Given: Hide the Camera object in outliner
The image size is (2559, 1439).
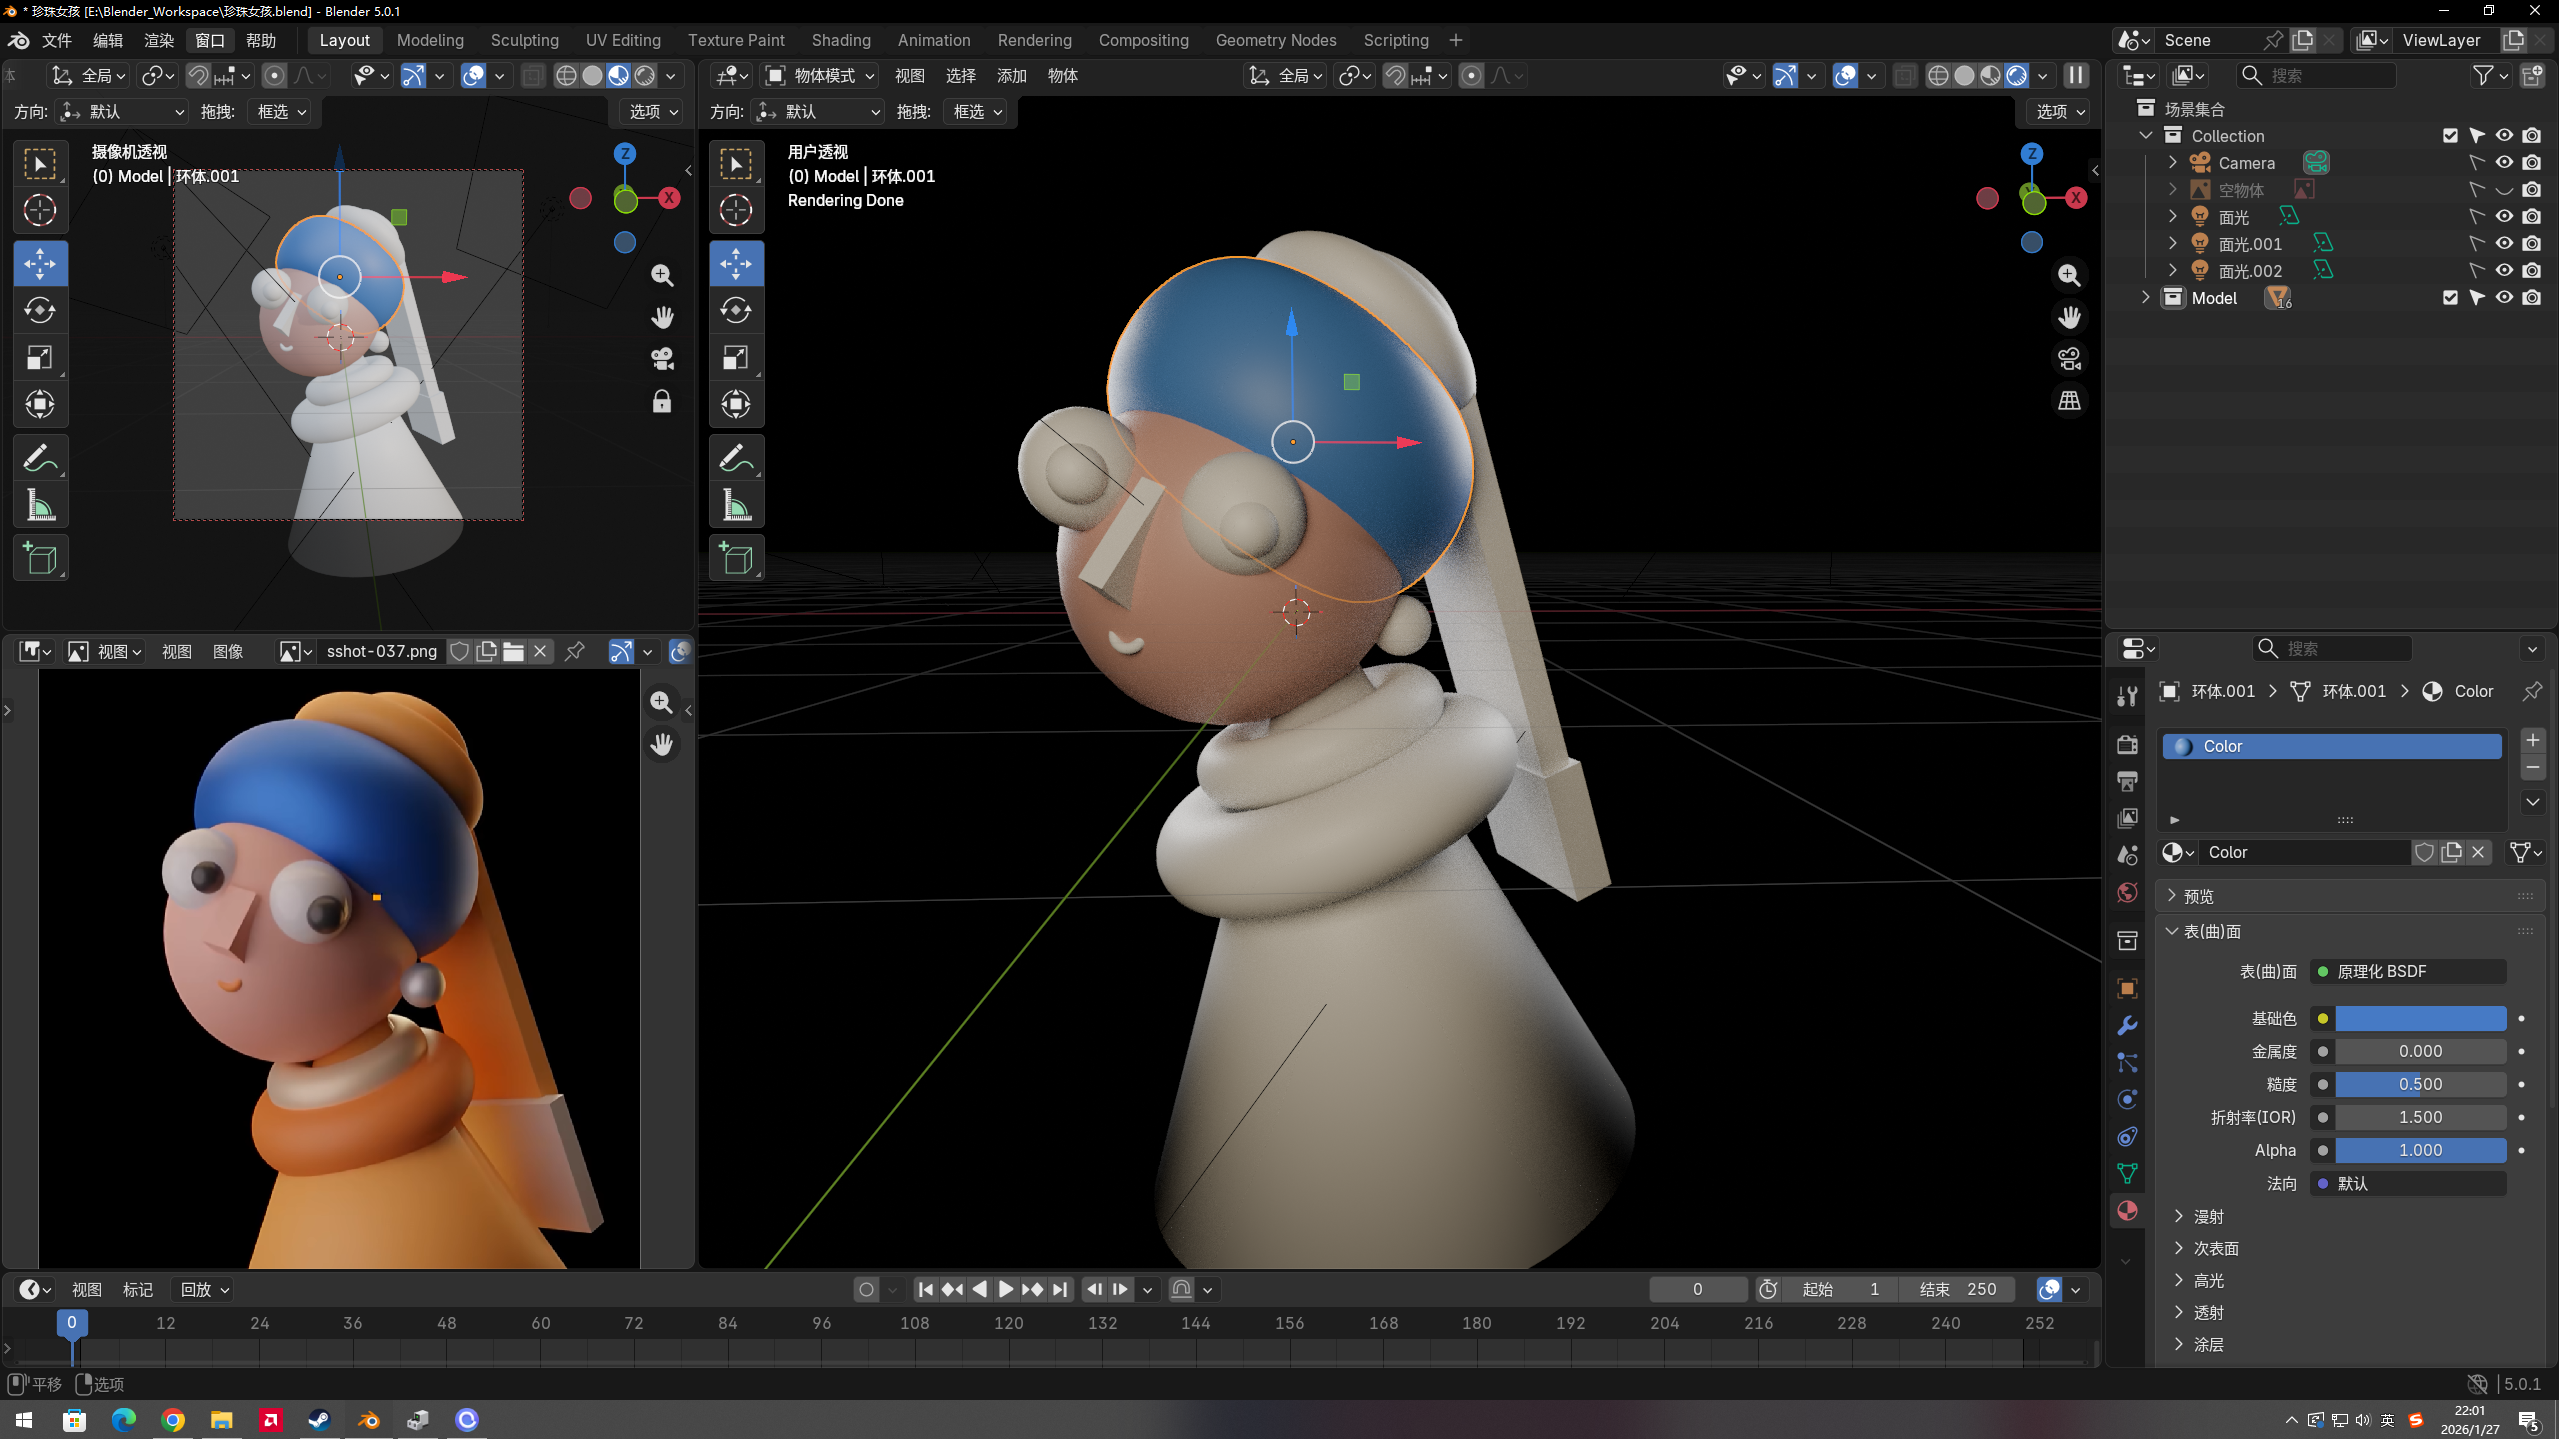Looking at the screenshot, I should (x=2504, y=163).
